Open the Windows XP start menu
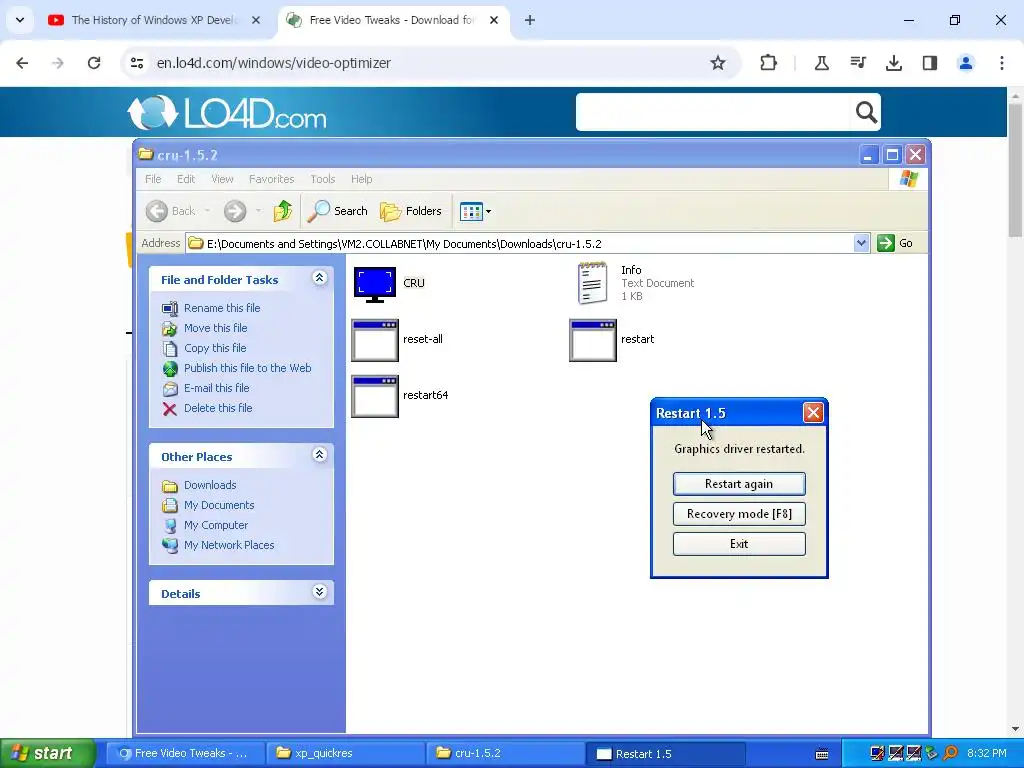 pyautogui.click(x=48, y=753)
